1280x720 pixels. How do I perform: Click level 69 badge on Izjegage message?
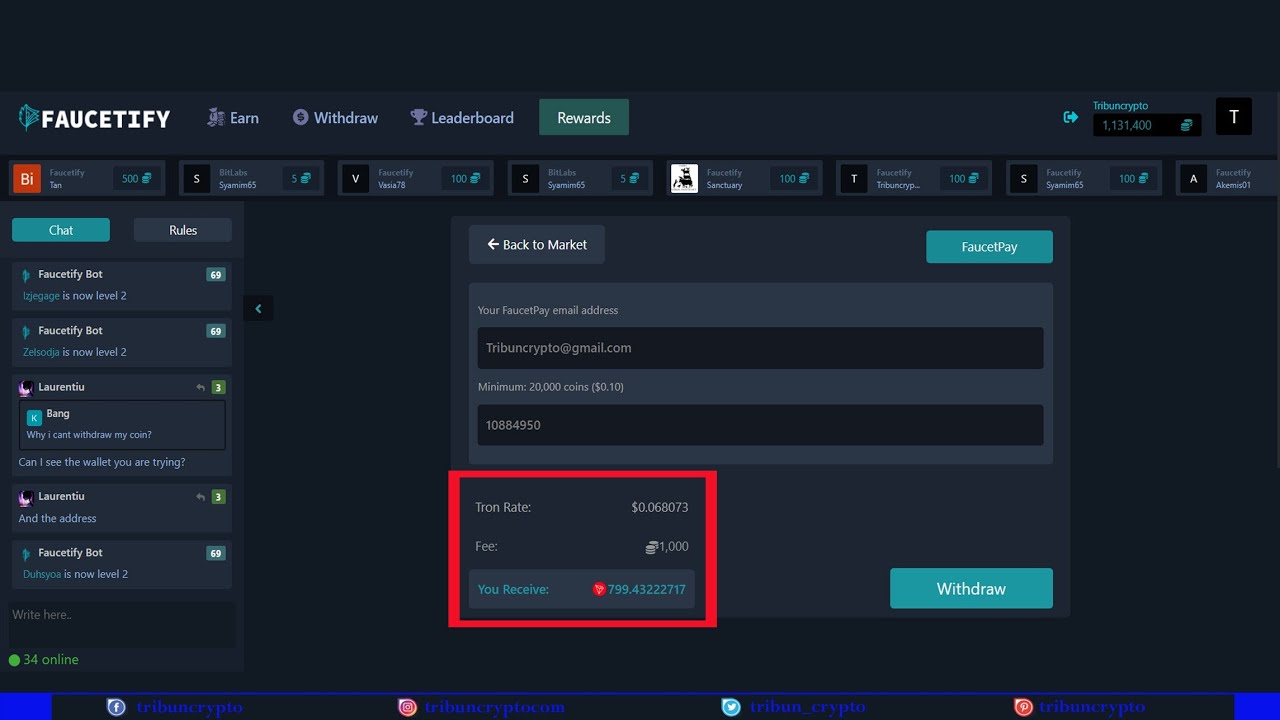215,275
